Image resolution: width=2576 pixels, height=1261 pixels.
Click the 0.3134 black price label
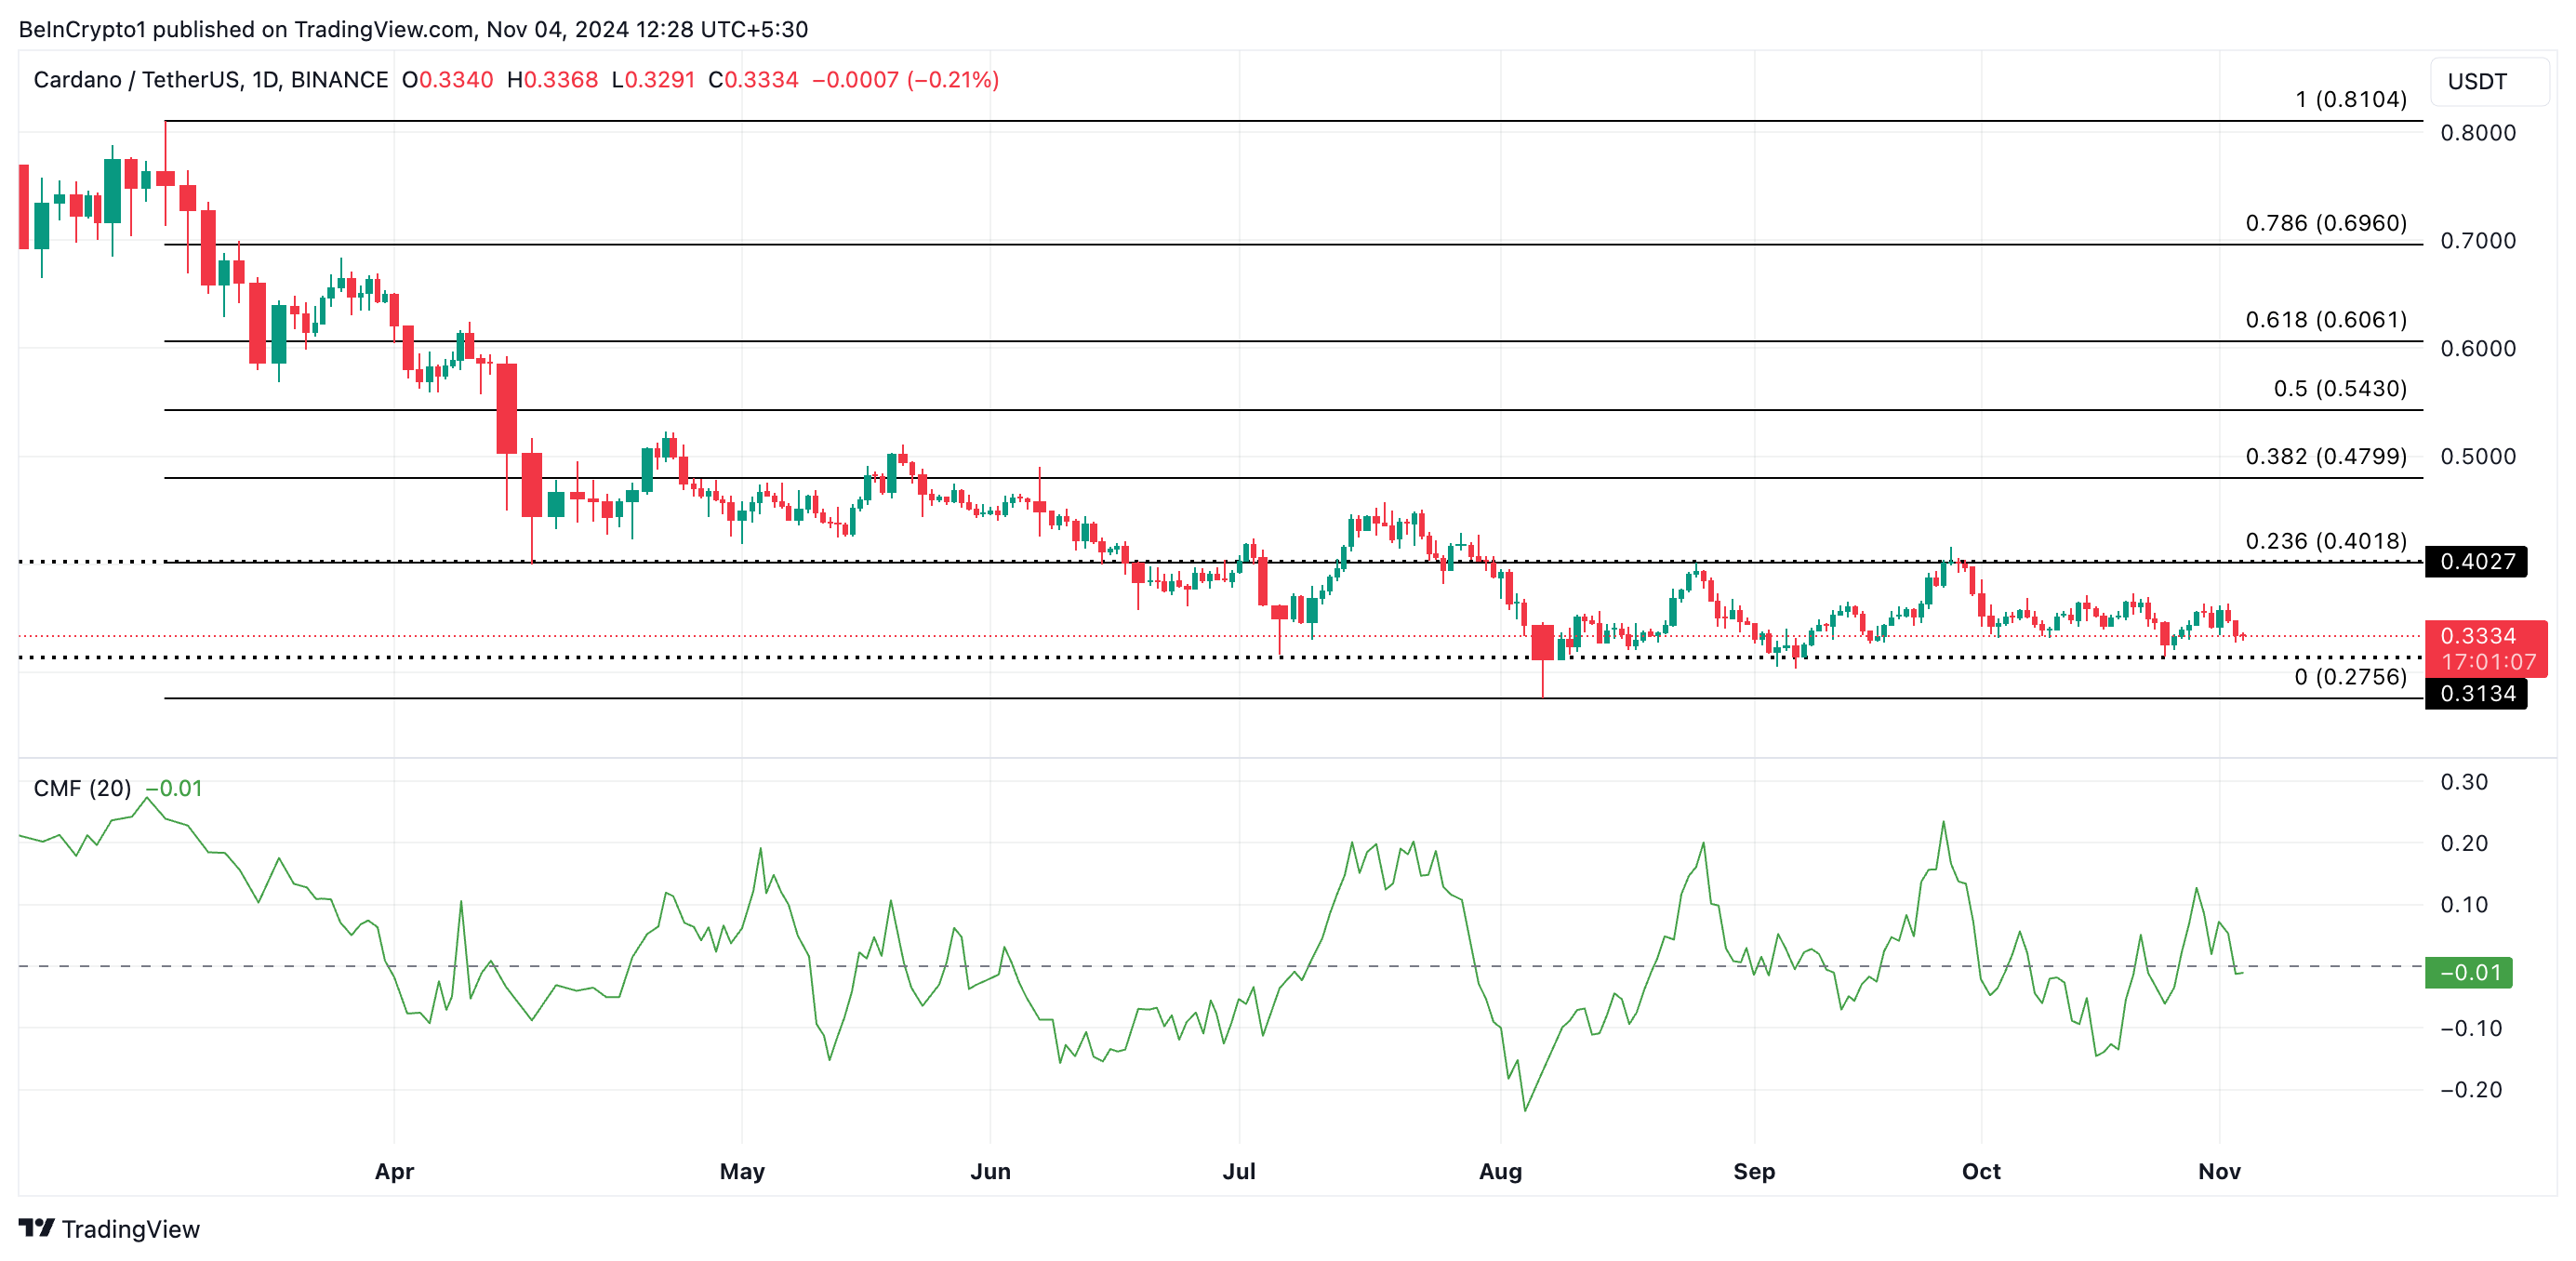pyautogui.click(x=2476, y=693)
